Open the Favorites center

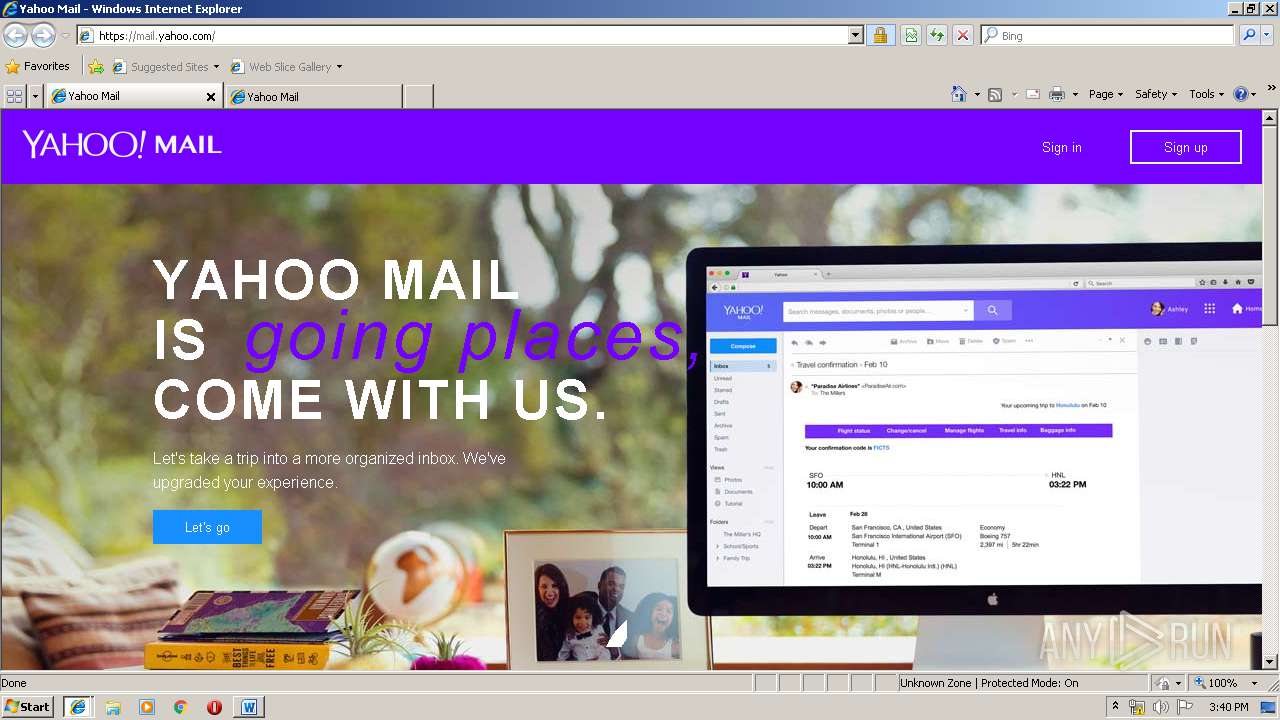(37, 67)
